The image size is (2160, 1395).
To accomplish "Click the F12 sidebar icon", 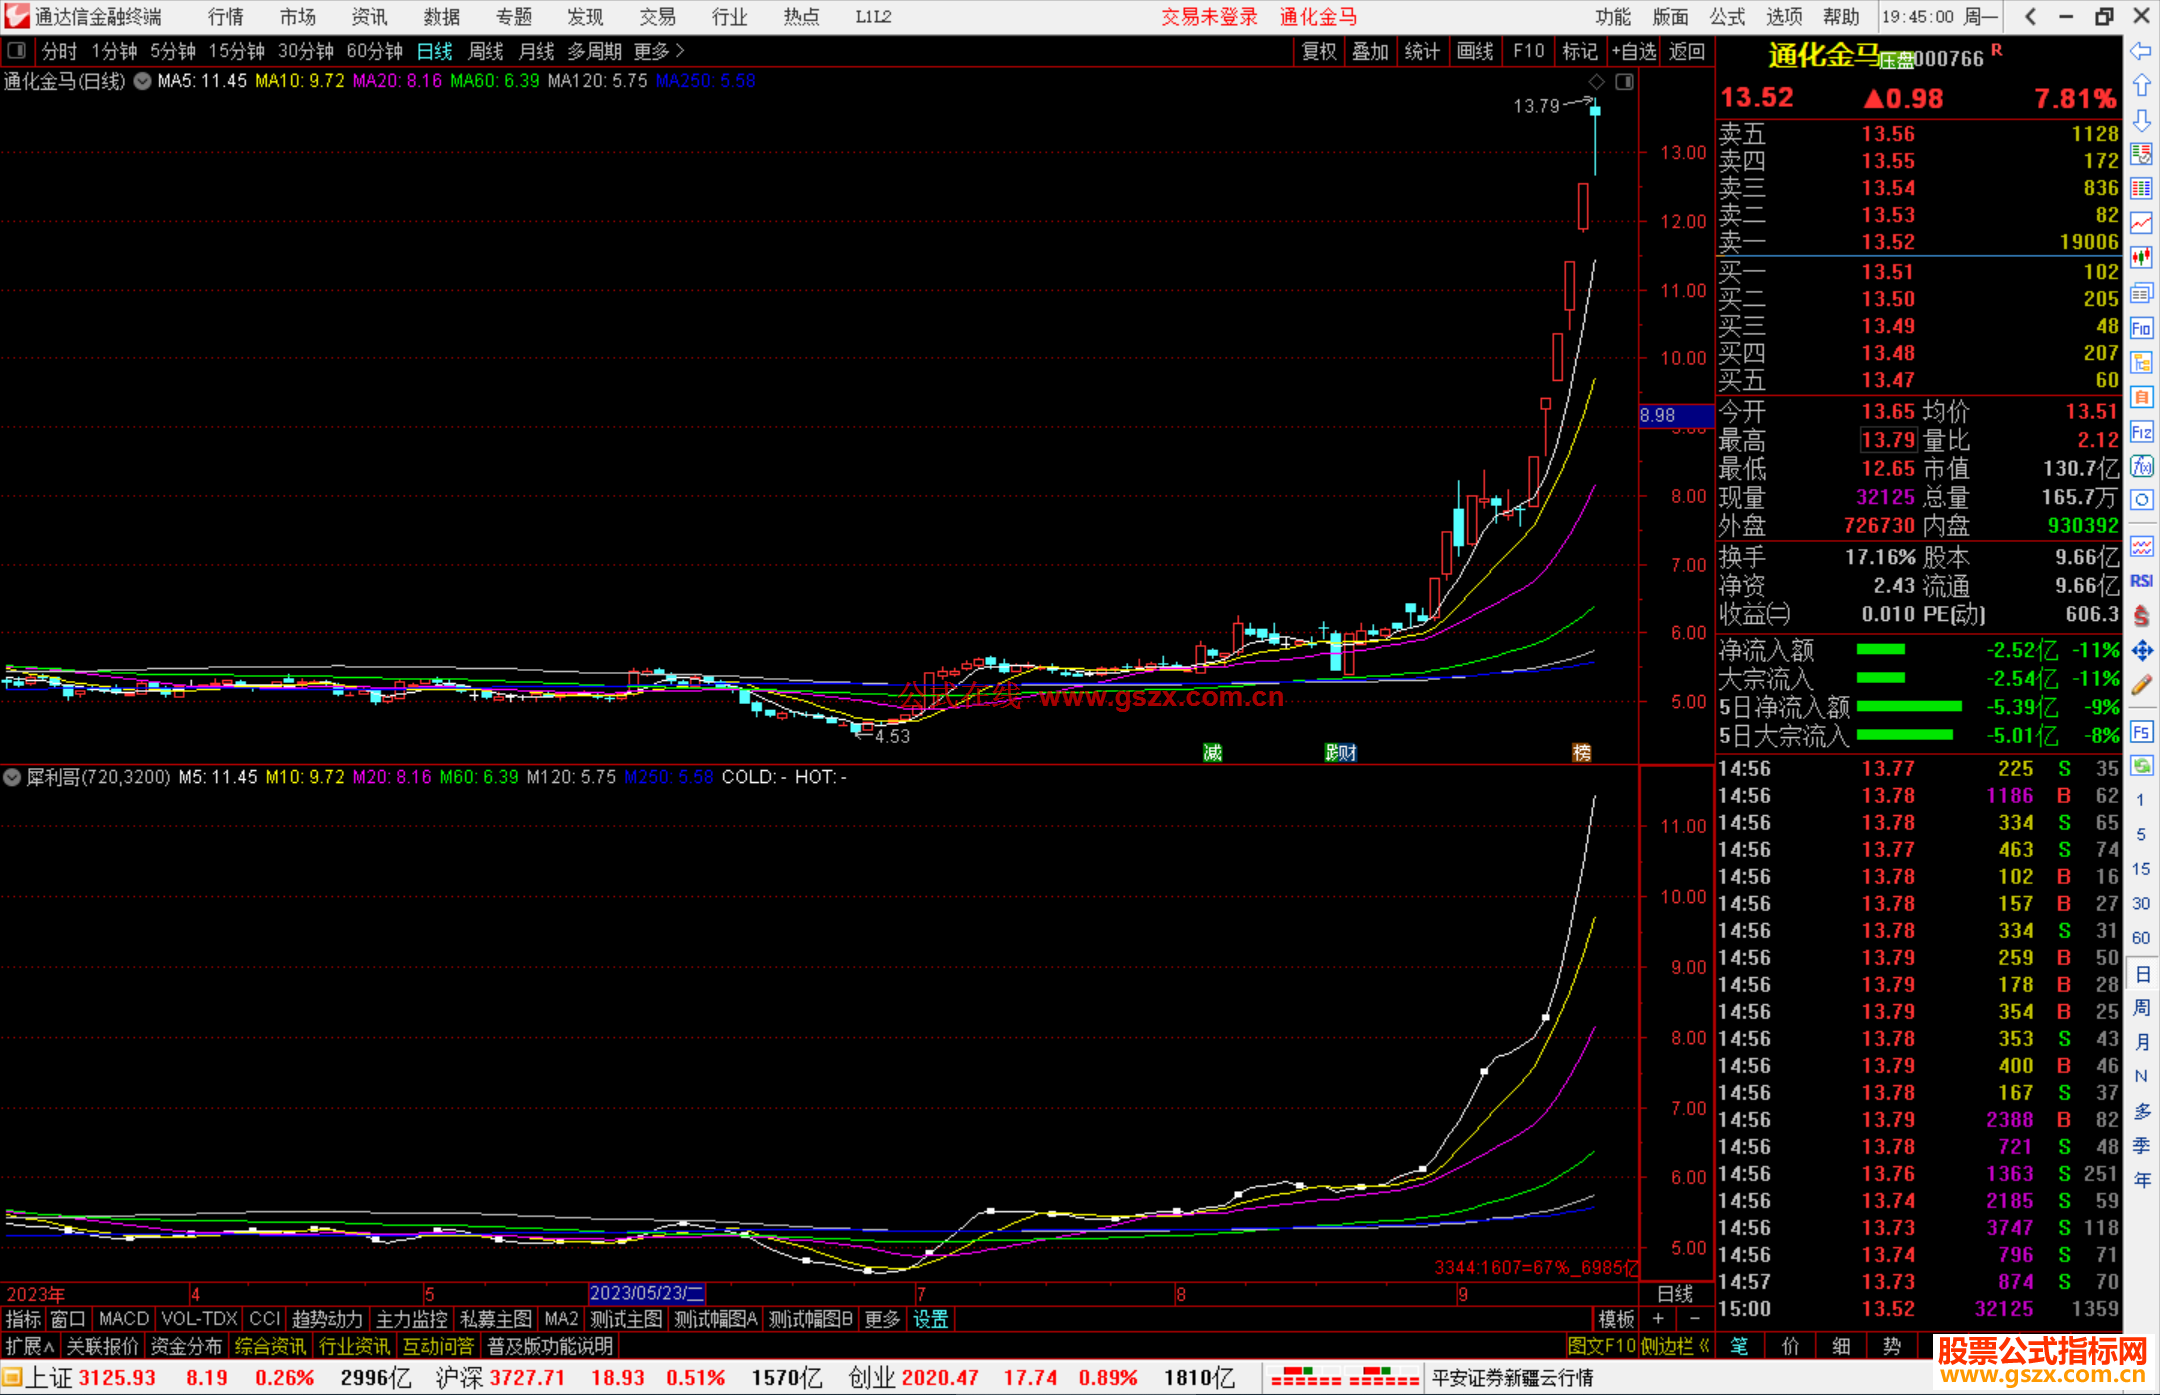I will click(2141, 432).
